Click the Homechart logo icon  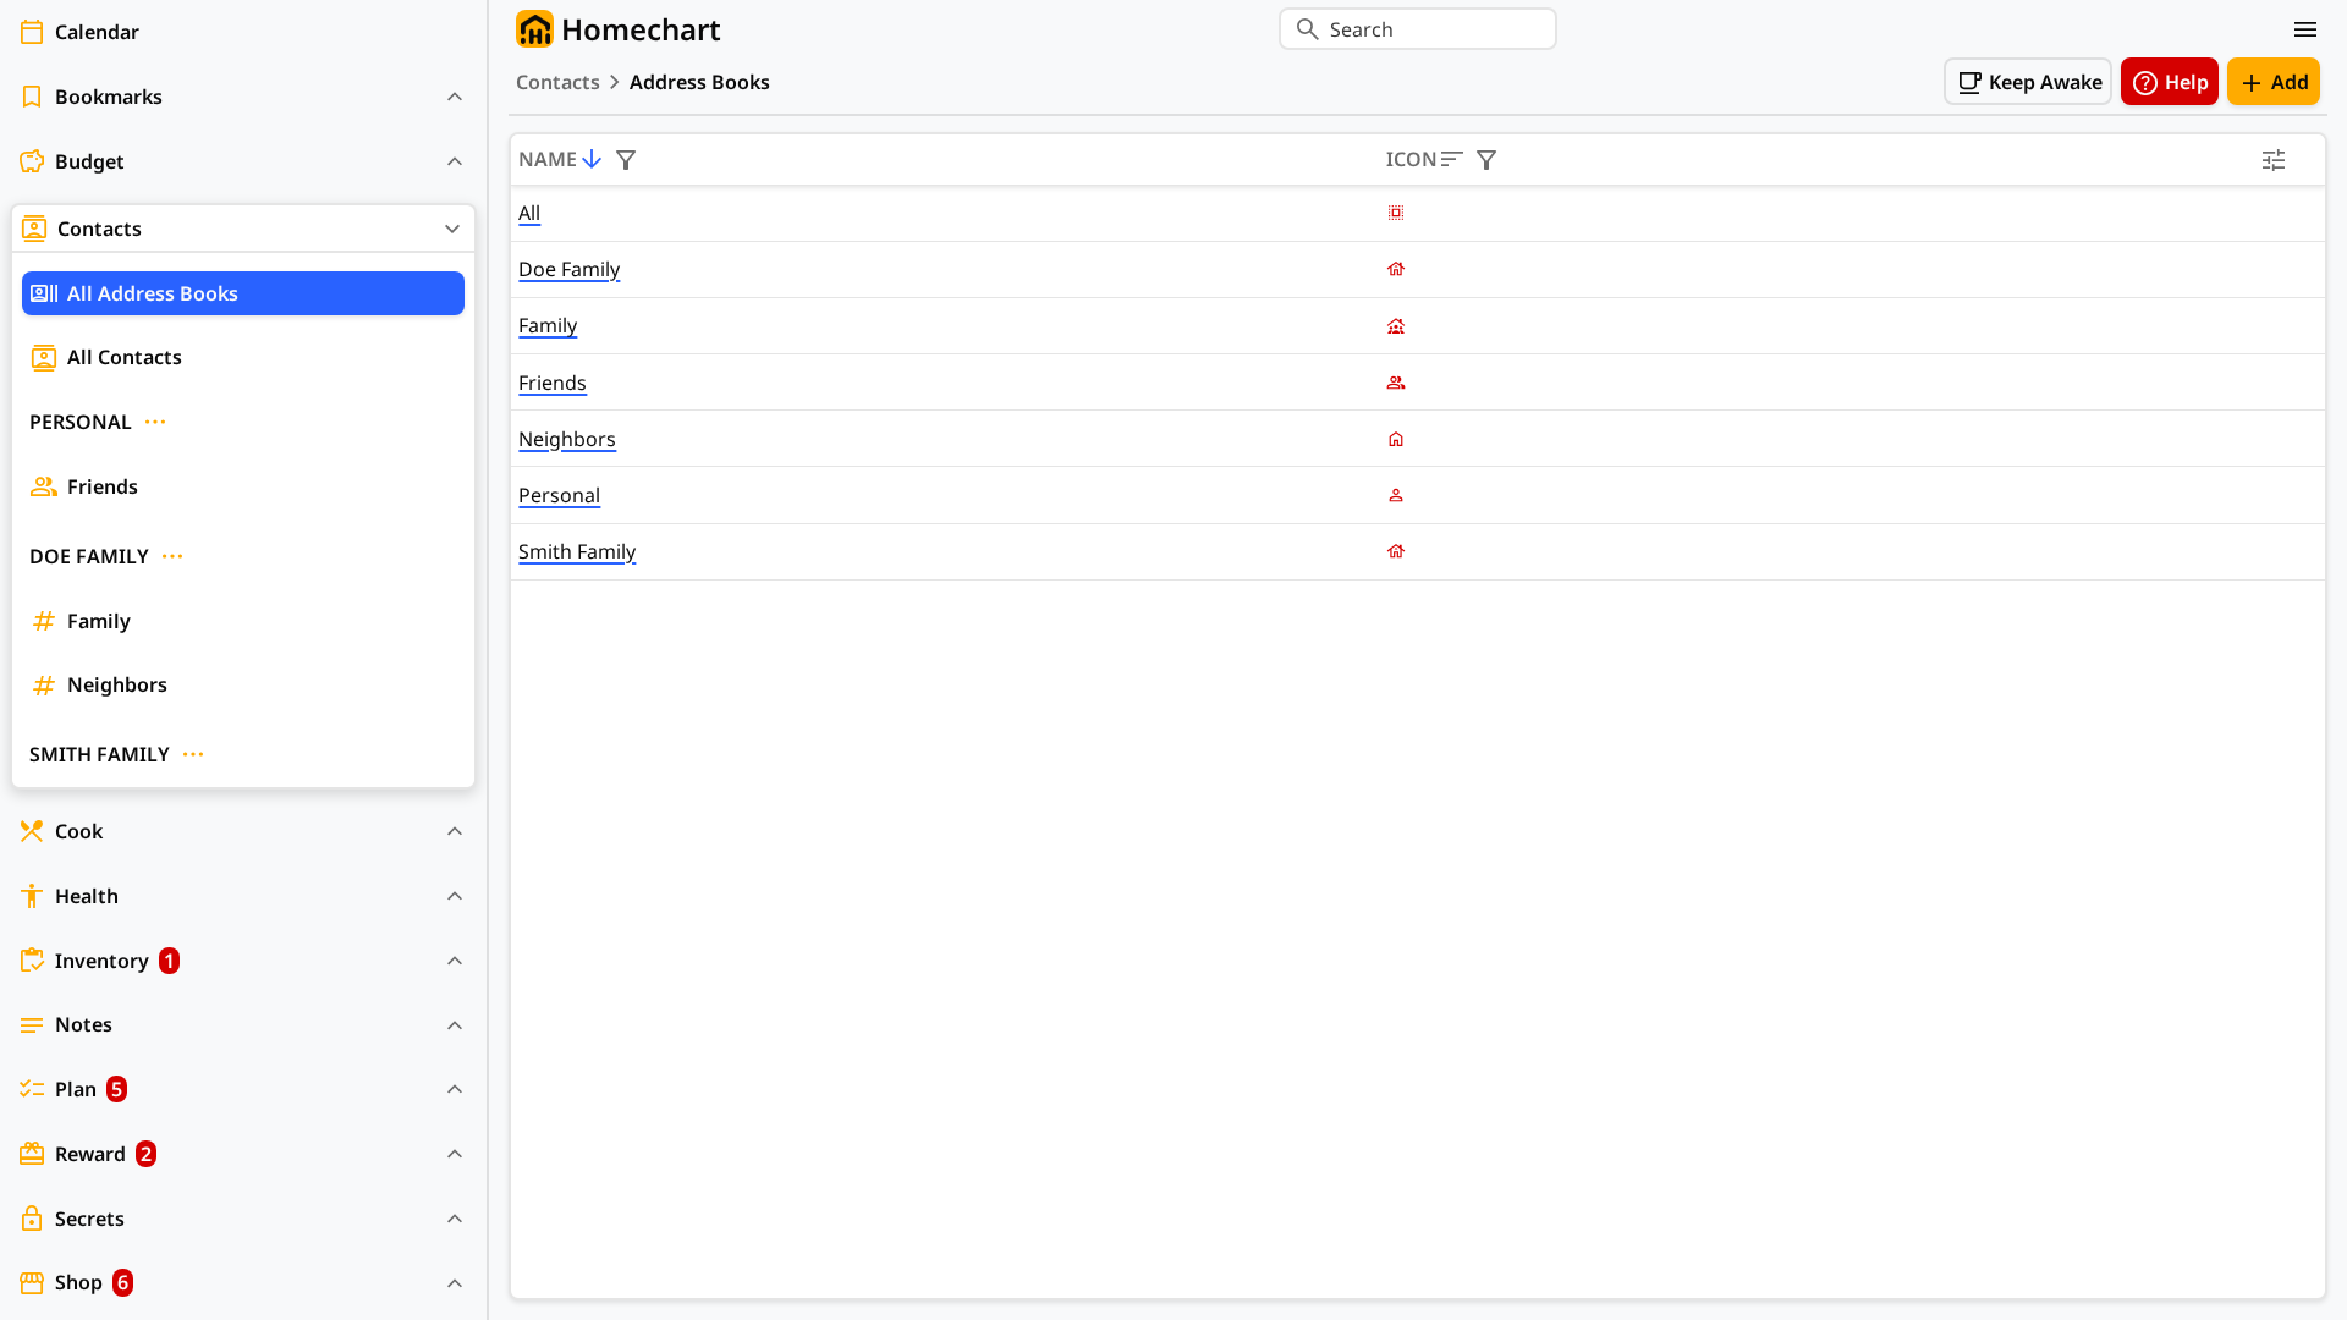534,29
